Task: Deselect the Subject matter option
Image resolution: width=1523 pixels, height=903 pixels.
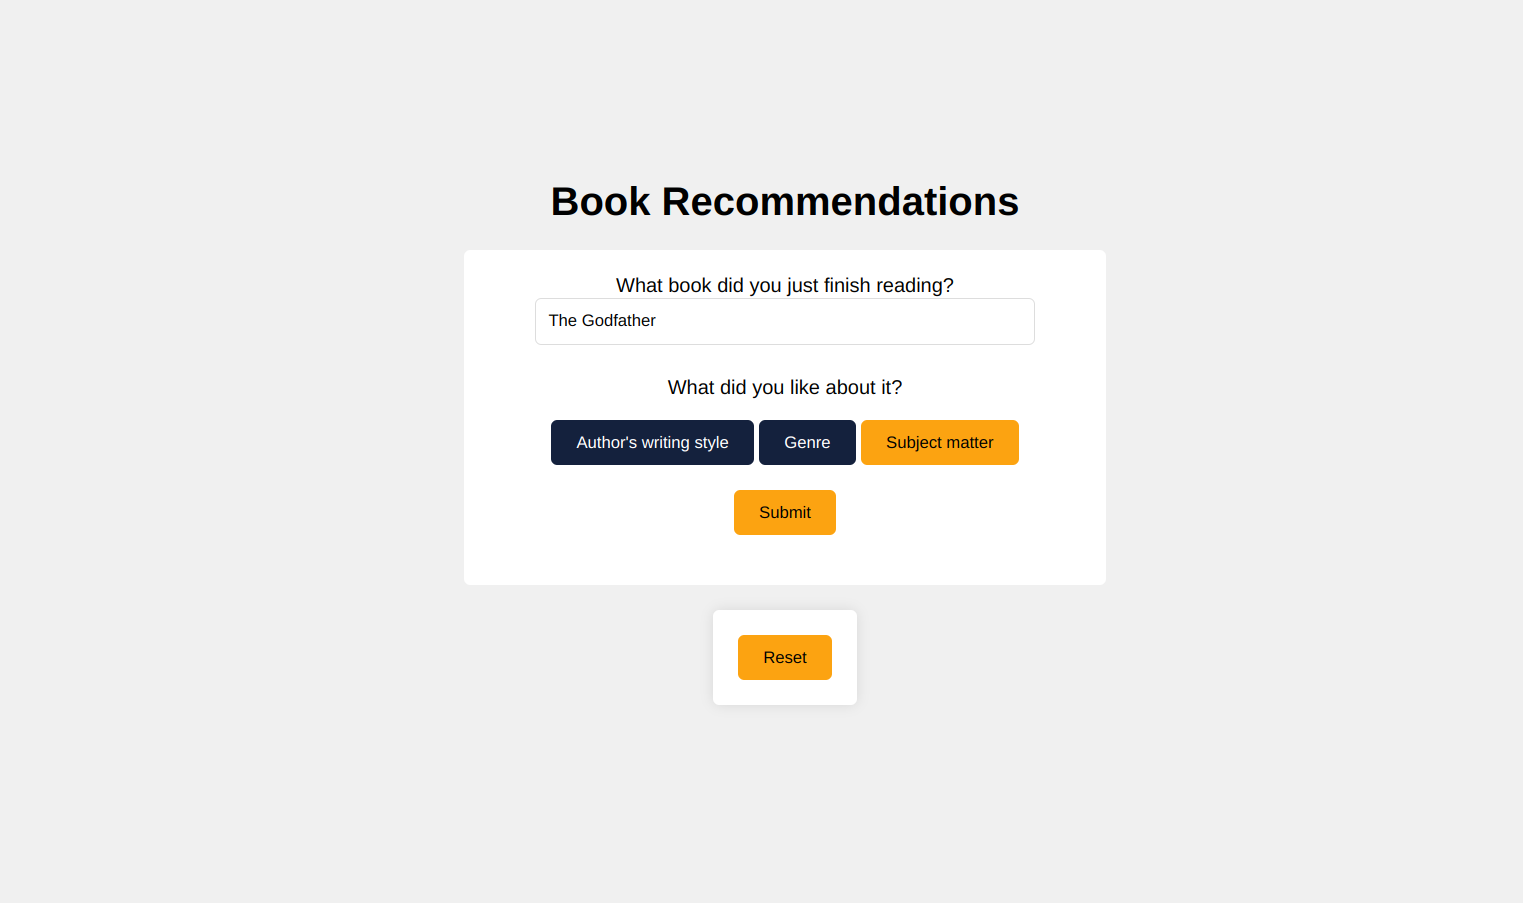Action: point(939,442)
